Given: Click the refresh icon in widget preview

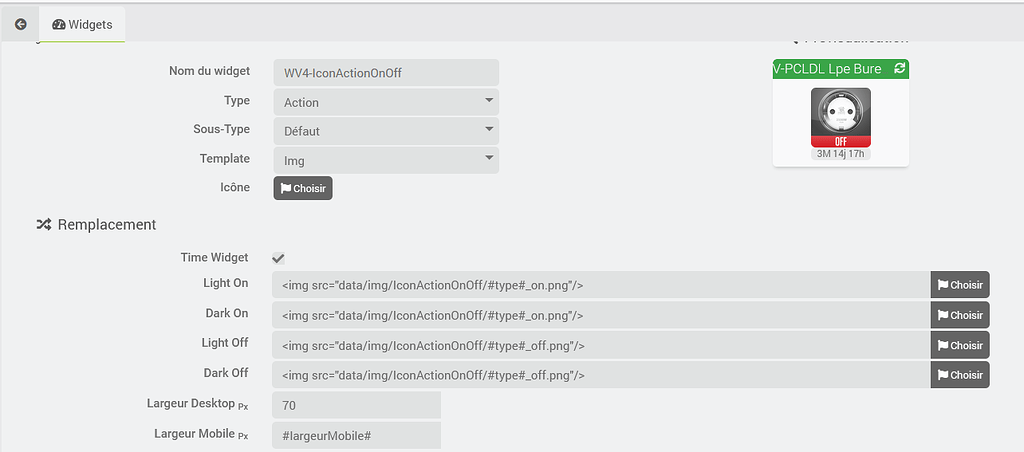Looking at the screenshot, I should [899, 68].
